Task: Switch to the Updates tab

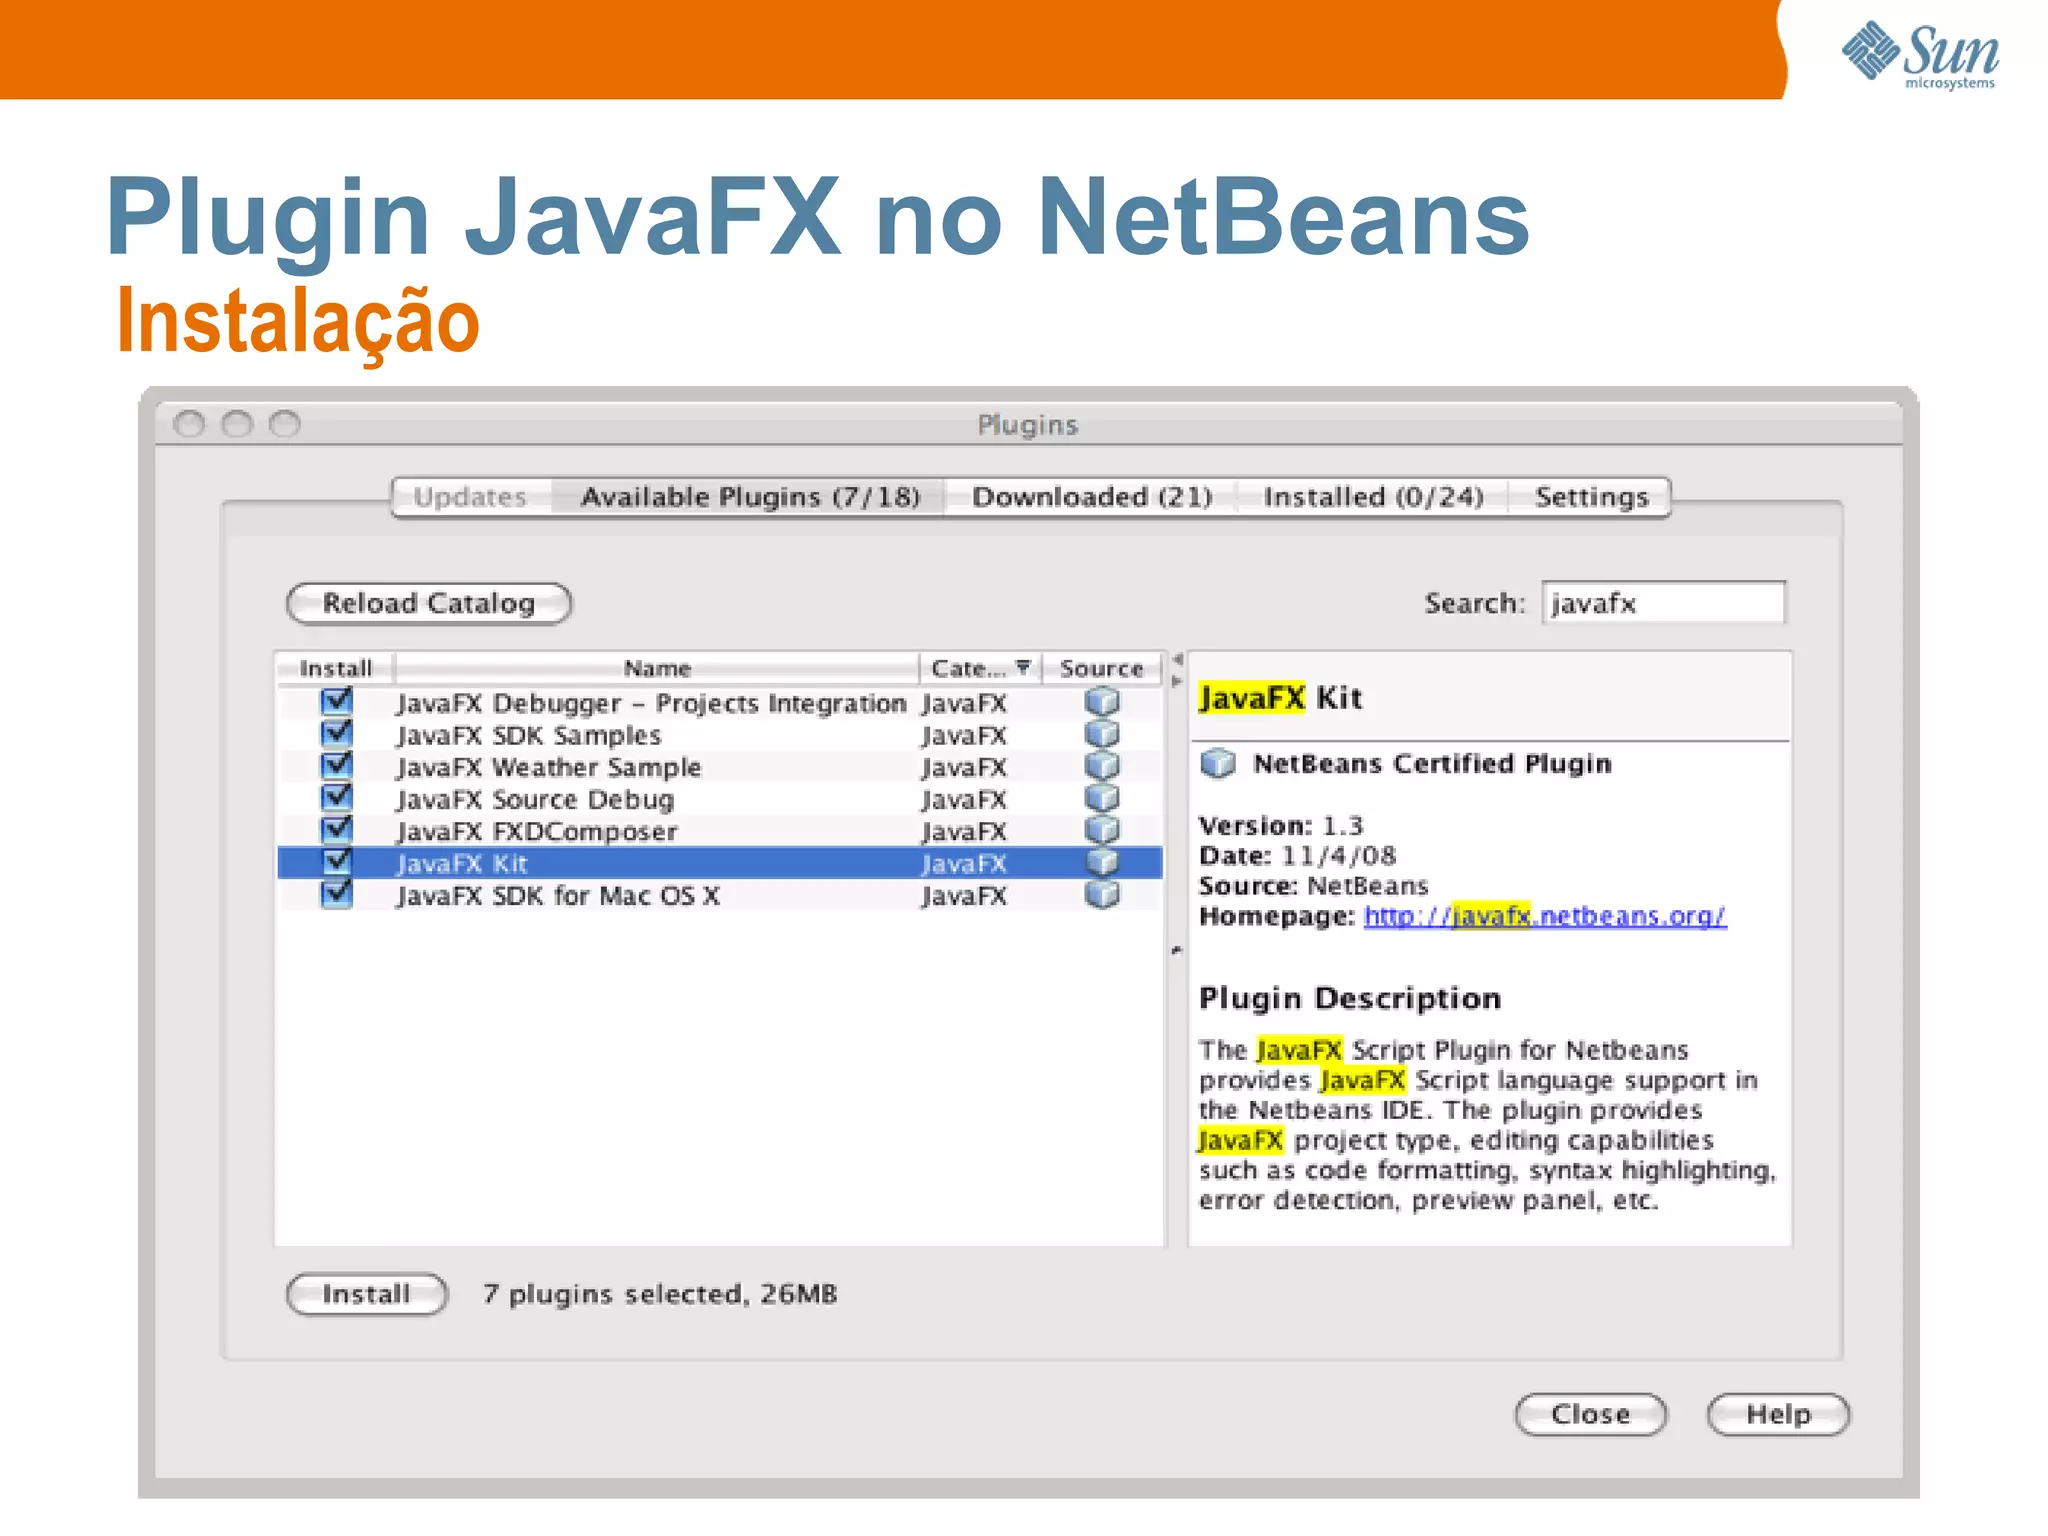Action: [471, 497]
